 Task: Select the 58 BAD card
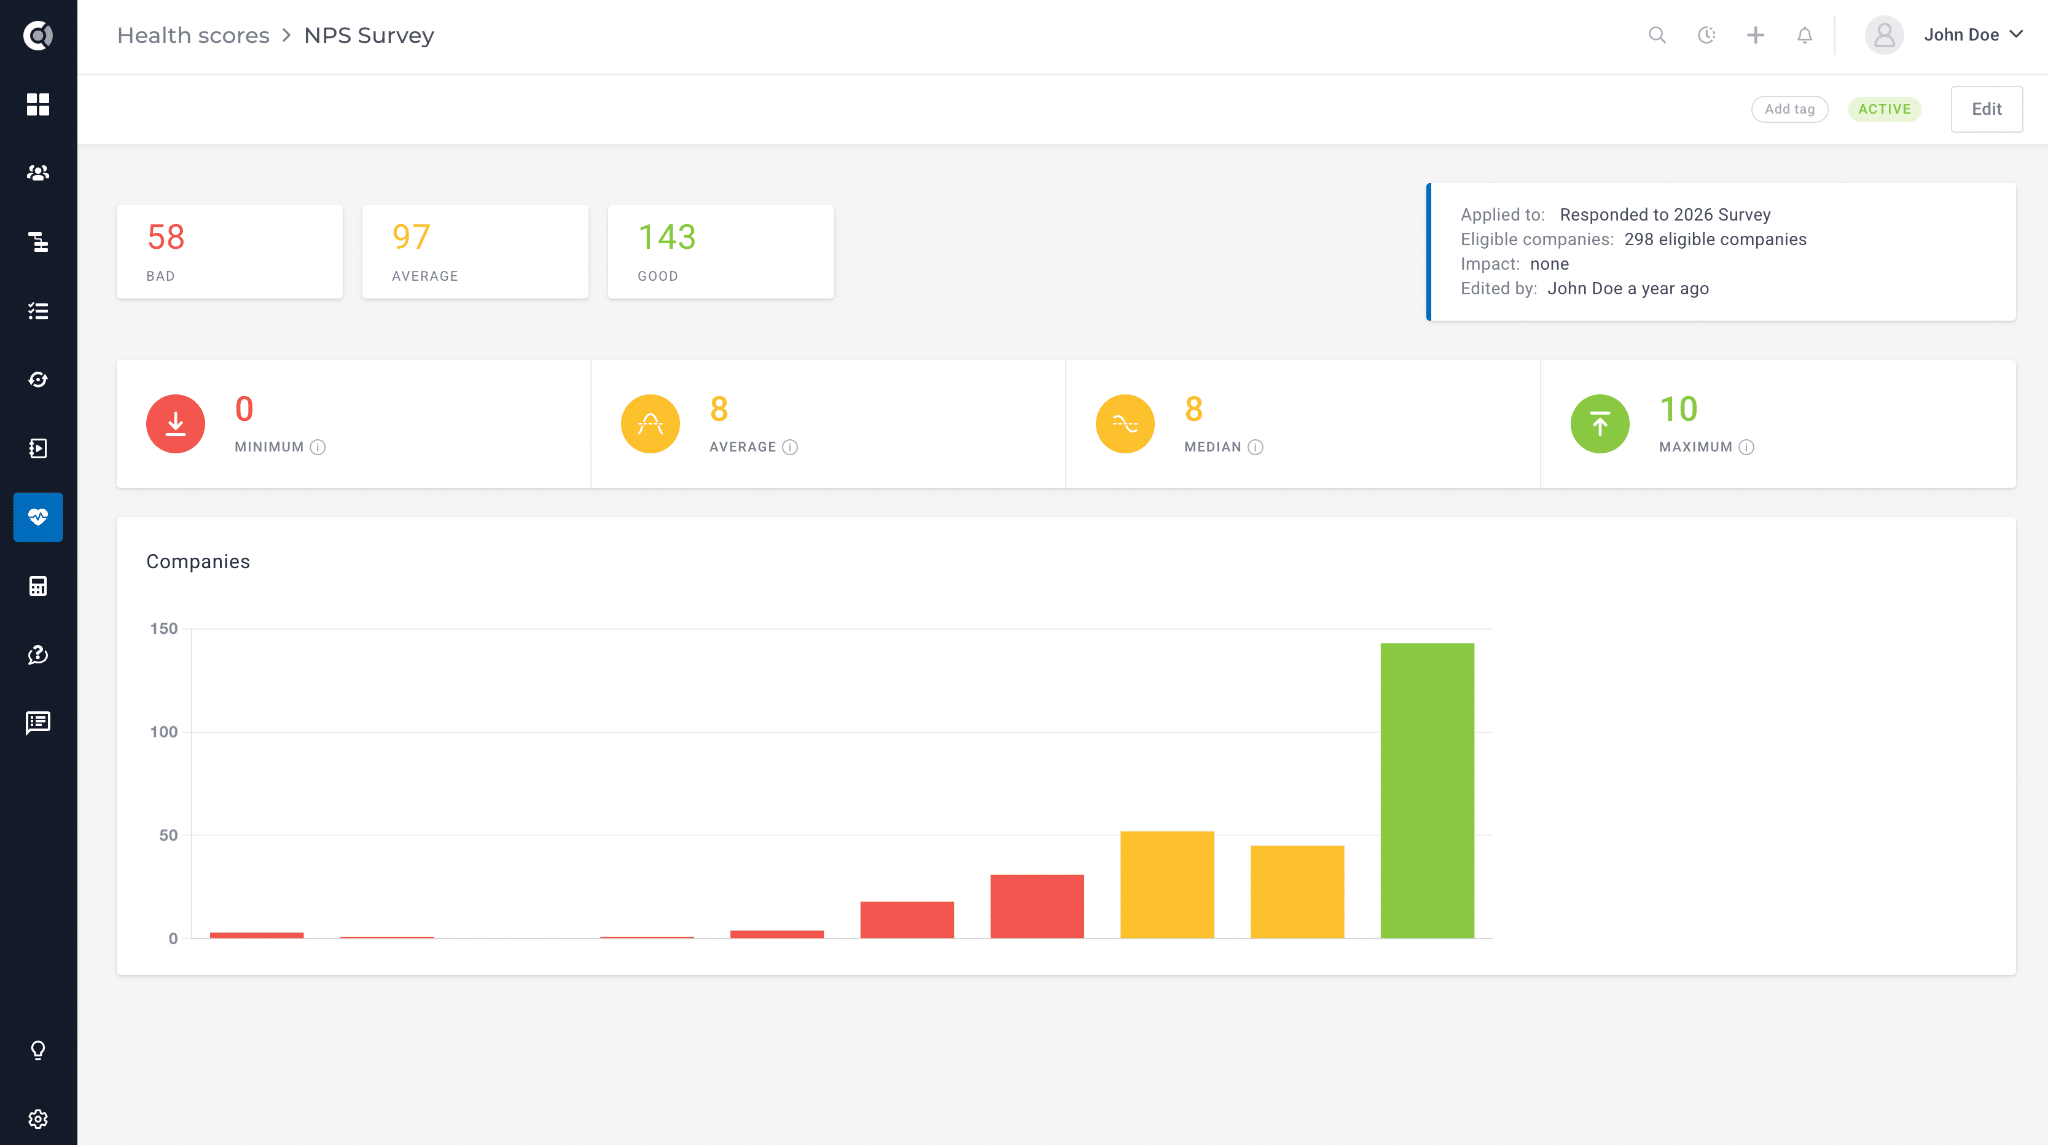click(230, 252)
